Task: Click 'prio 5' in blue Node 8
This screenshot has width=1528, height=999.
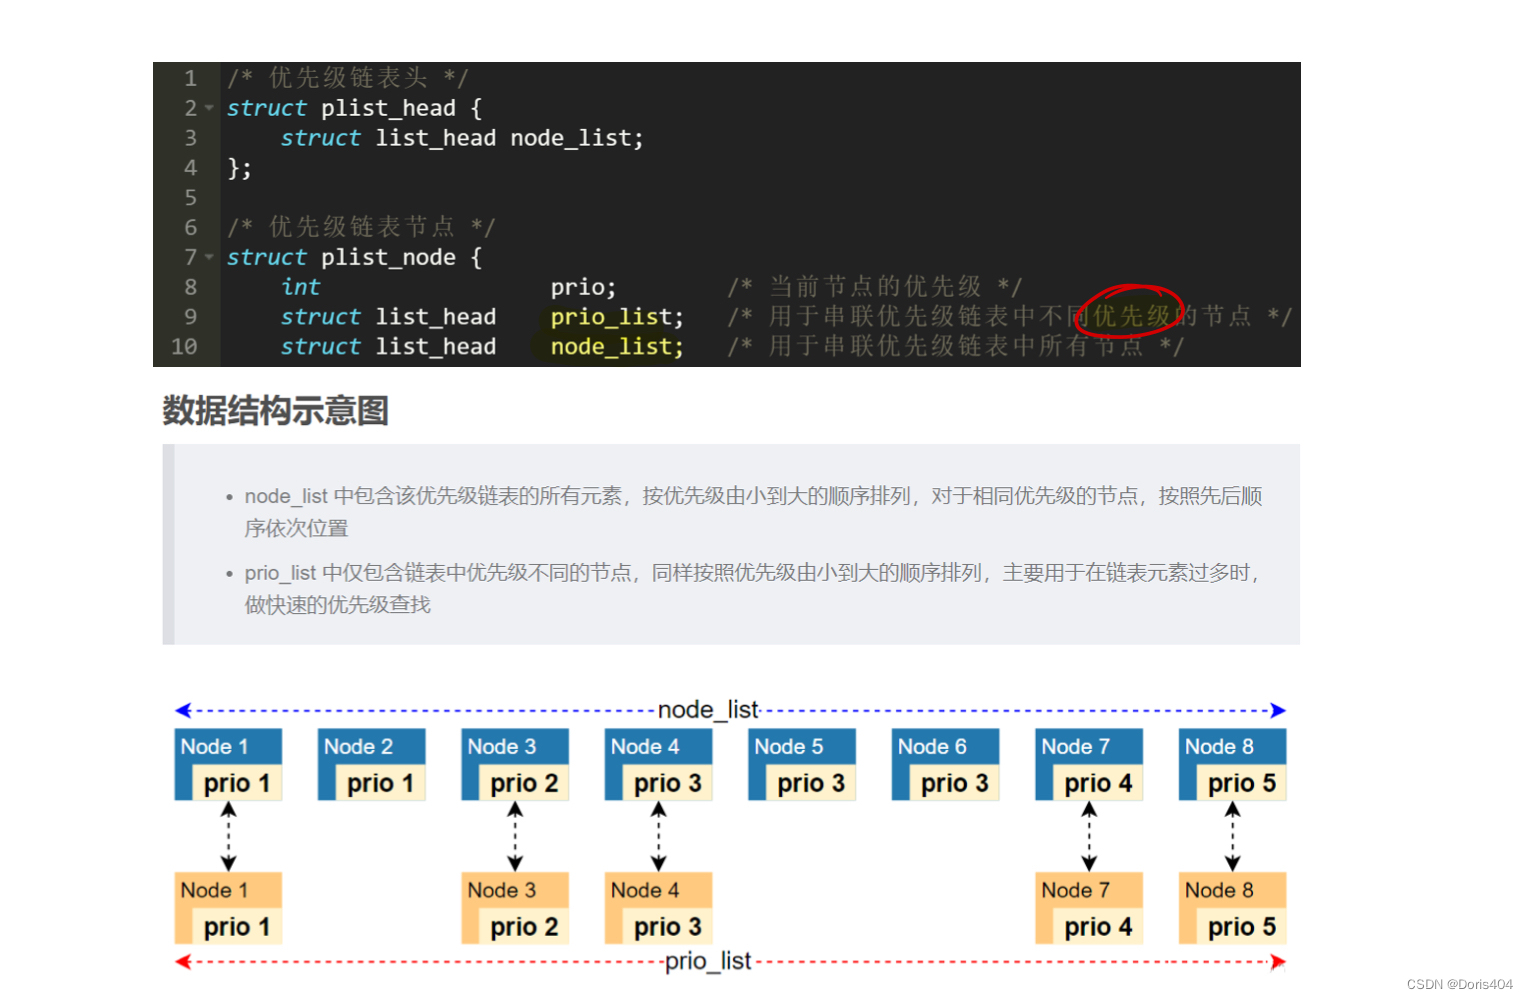Action: click(x=1242, y=783)
